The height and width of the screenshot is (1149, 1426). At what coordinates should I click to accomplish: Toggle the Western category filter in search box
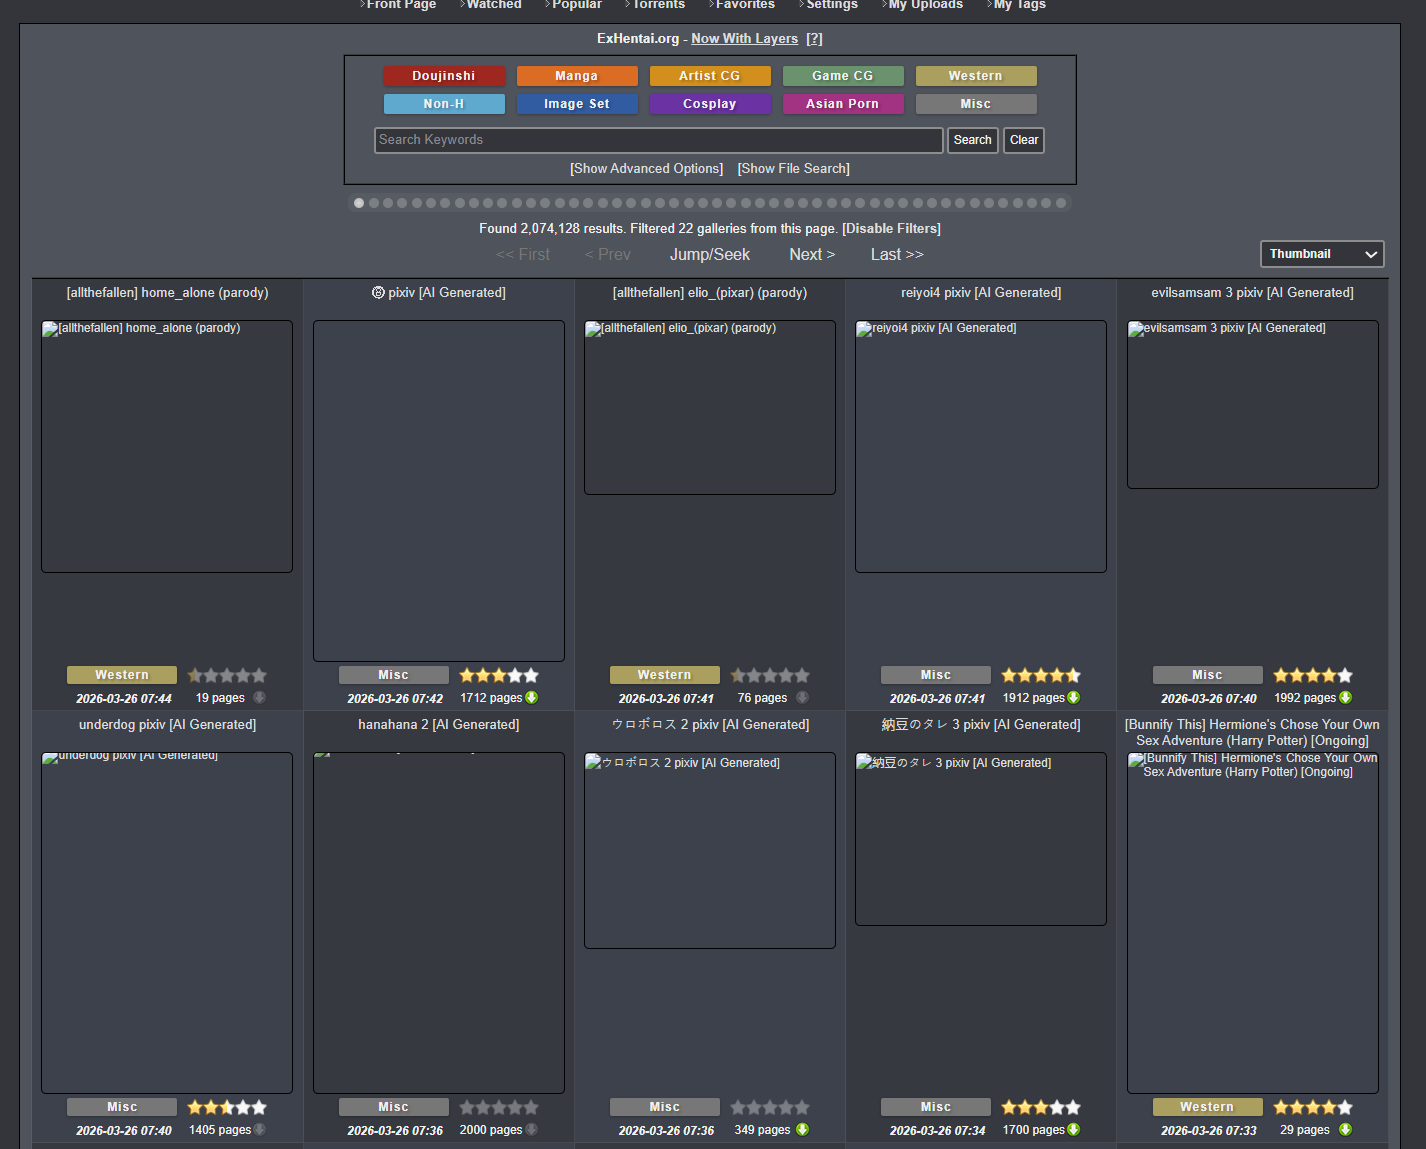[x=976, y=76]
